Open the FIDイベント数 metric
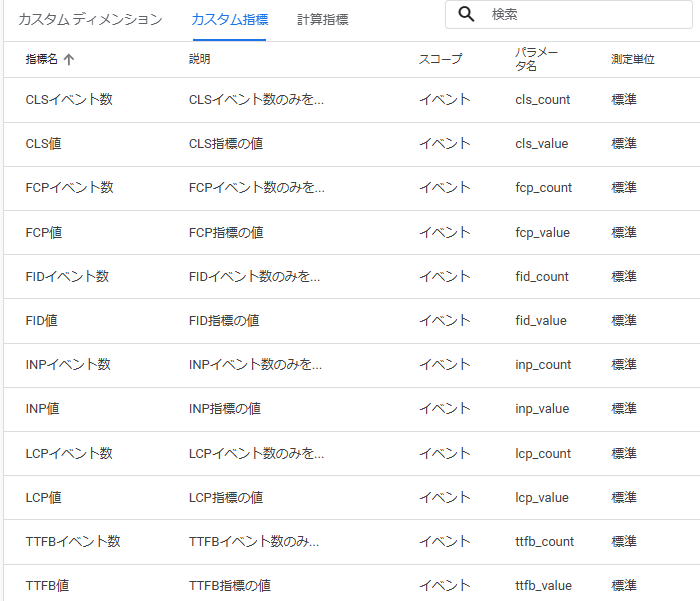The image size is (700, 601). click(67, 276)
